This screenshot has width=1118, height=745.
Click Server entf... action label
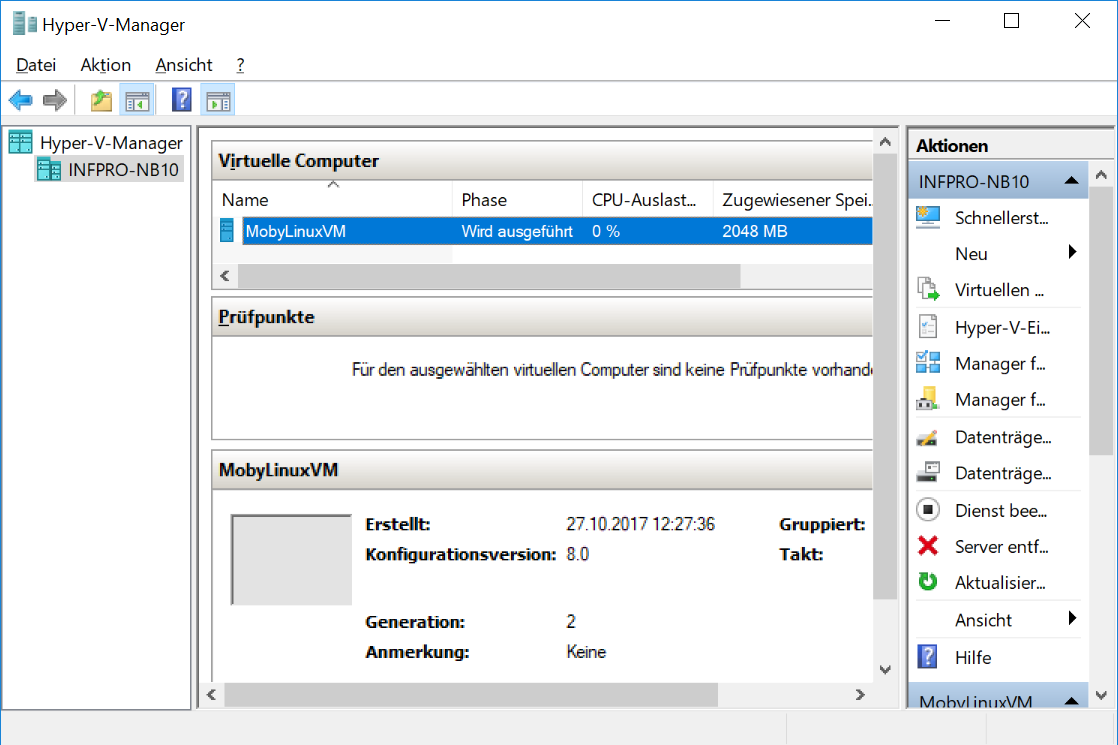(1002, 547)
